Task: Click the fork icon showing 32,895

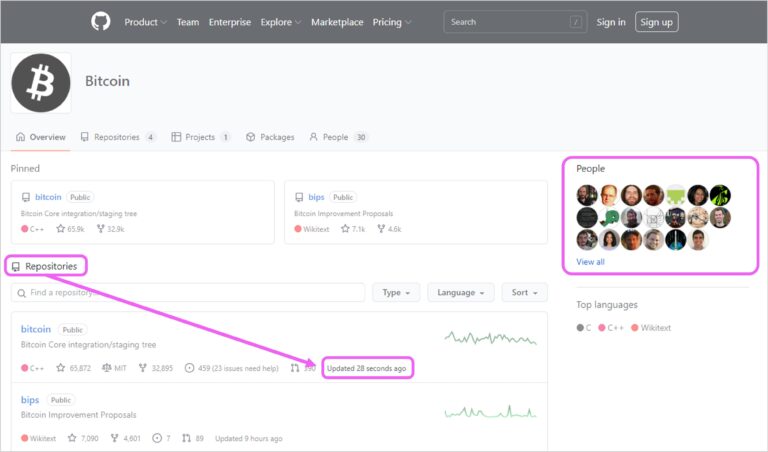Action: coord(143,368)
